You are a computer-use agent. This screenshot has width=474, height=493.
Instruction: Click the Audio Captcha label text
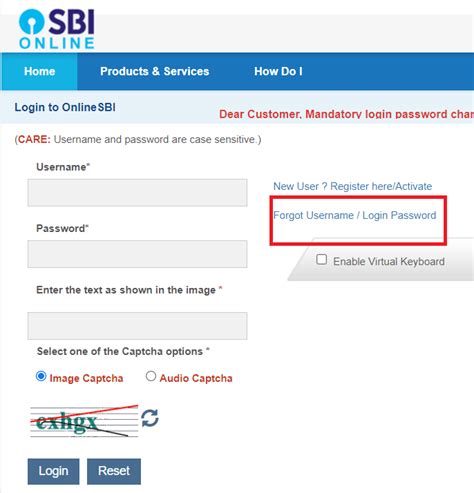point(196,378)
